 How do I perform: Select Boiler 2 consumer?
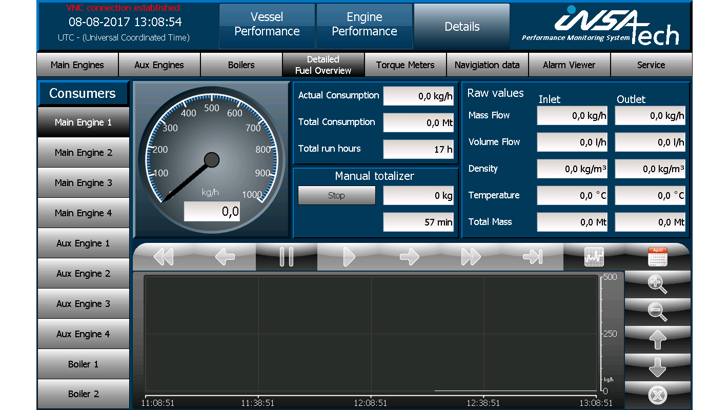pyautogui.click(x=83, y=394)
